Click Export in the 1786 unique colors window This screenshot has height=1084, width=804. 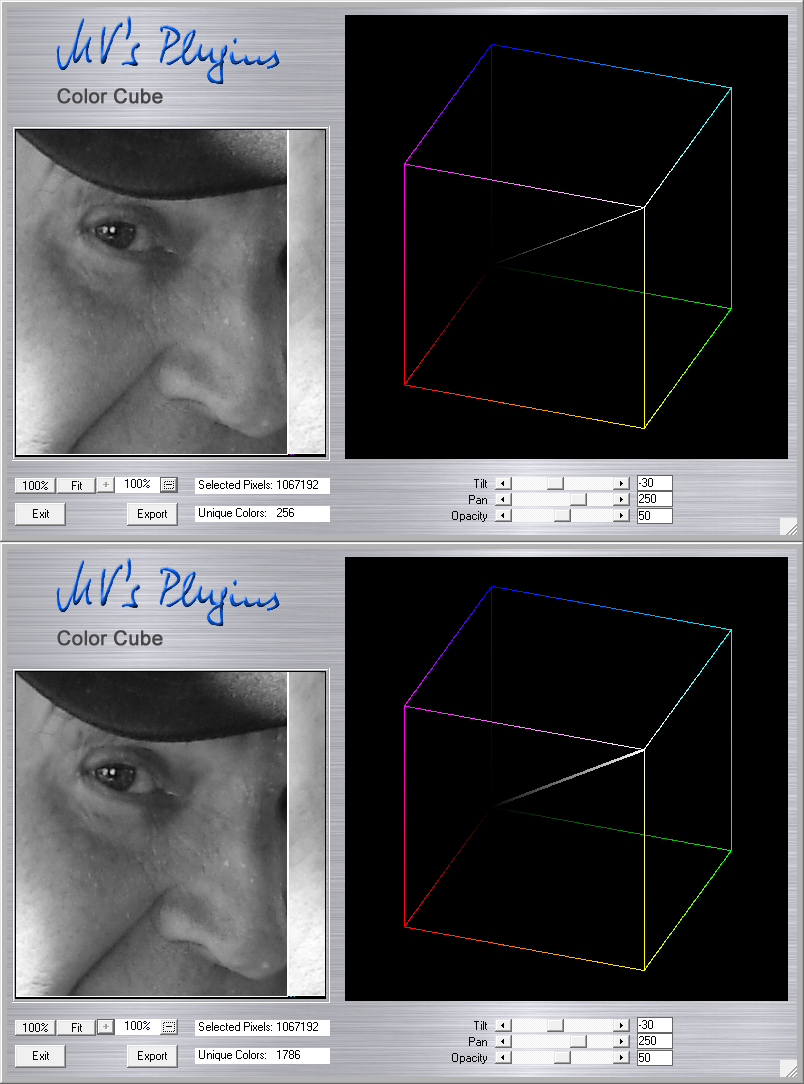(152, 1056)
